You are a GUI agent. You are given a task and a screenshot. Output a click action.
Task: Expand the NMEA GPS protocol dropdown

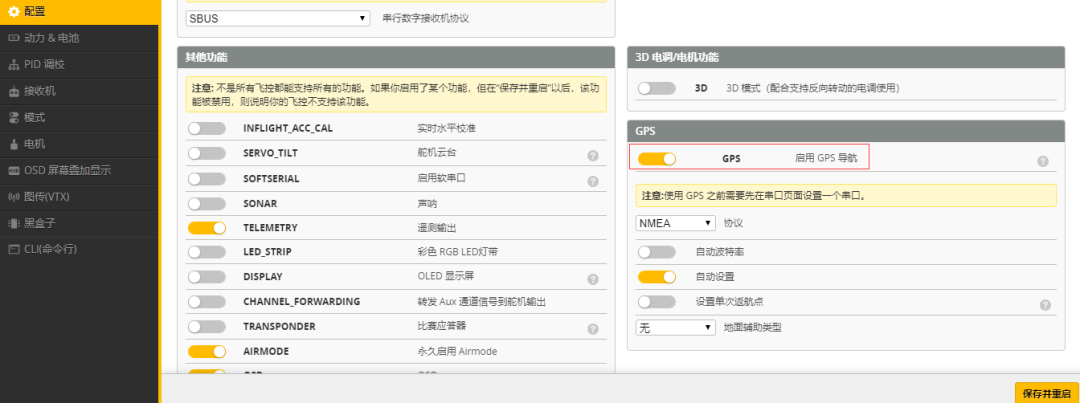click(x=676, y=223)
